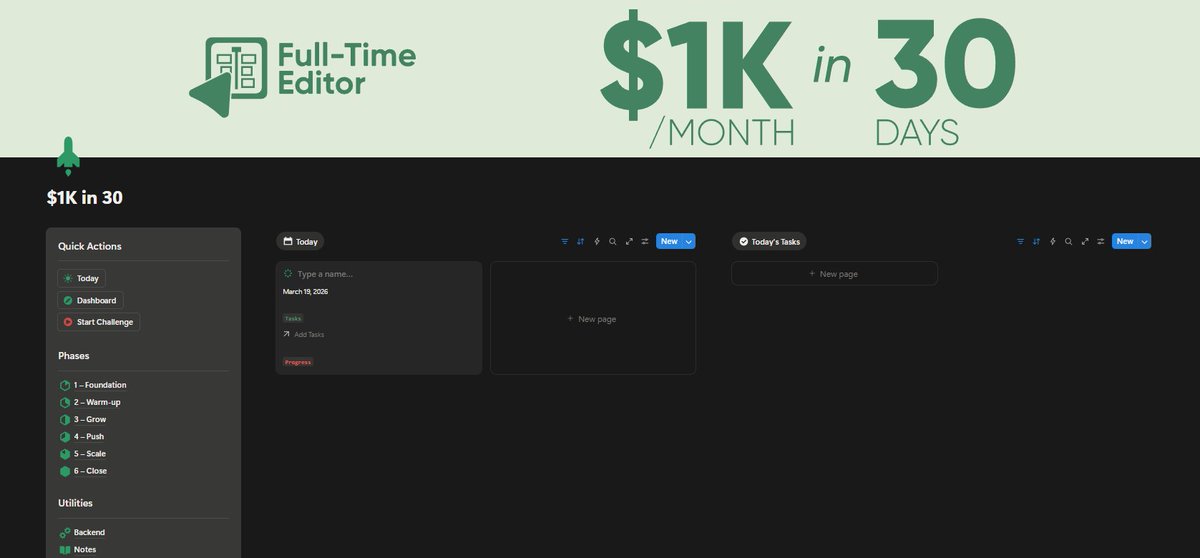
Task: Expand Today view to full page
Action: (x=629, y=241)
